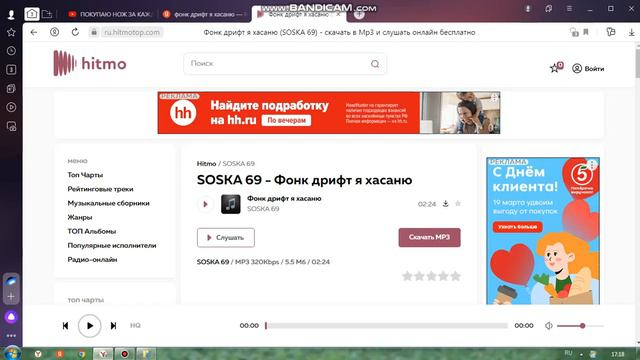Open Топ Чарты menu link
This screenshot has width=640, height=360.
85,175
